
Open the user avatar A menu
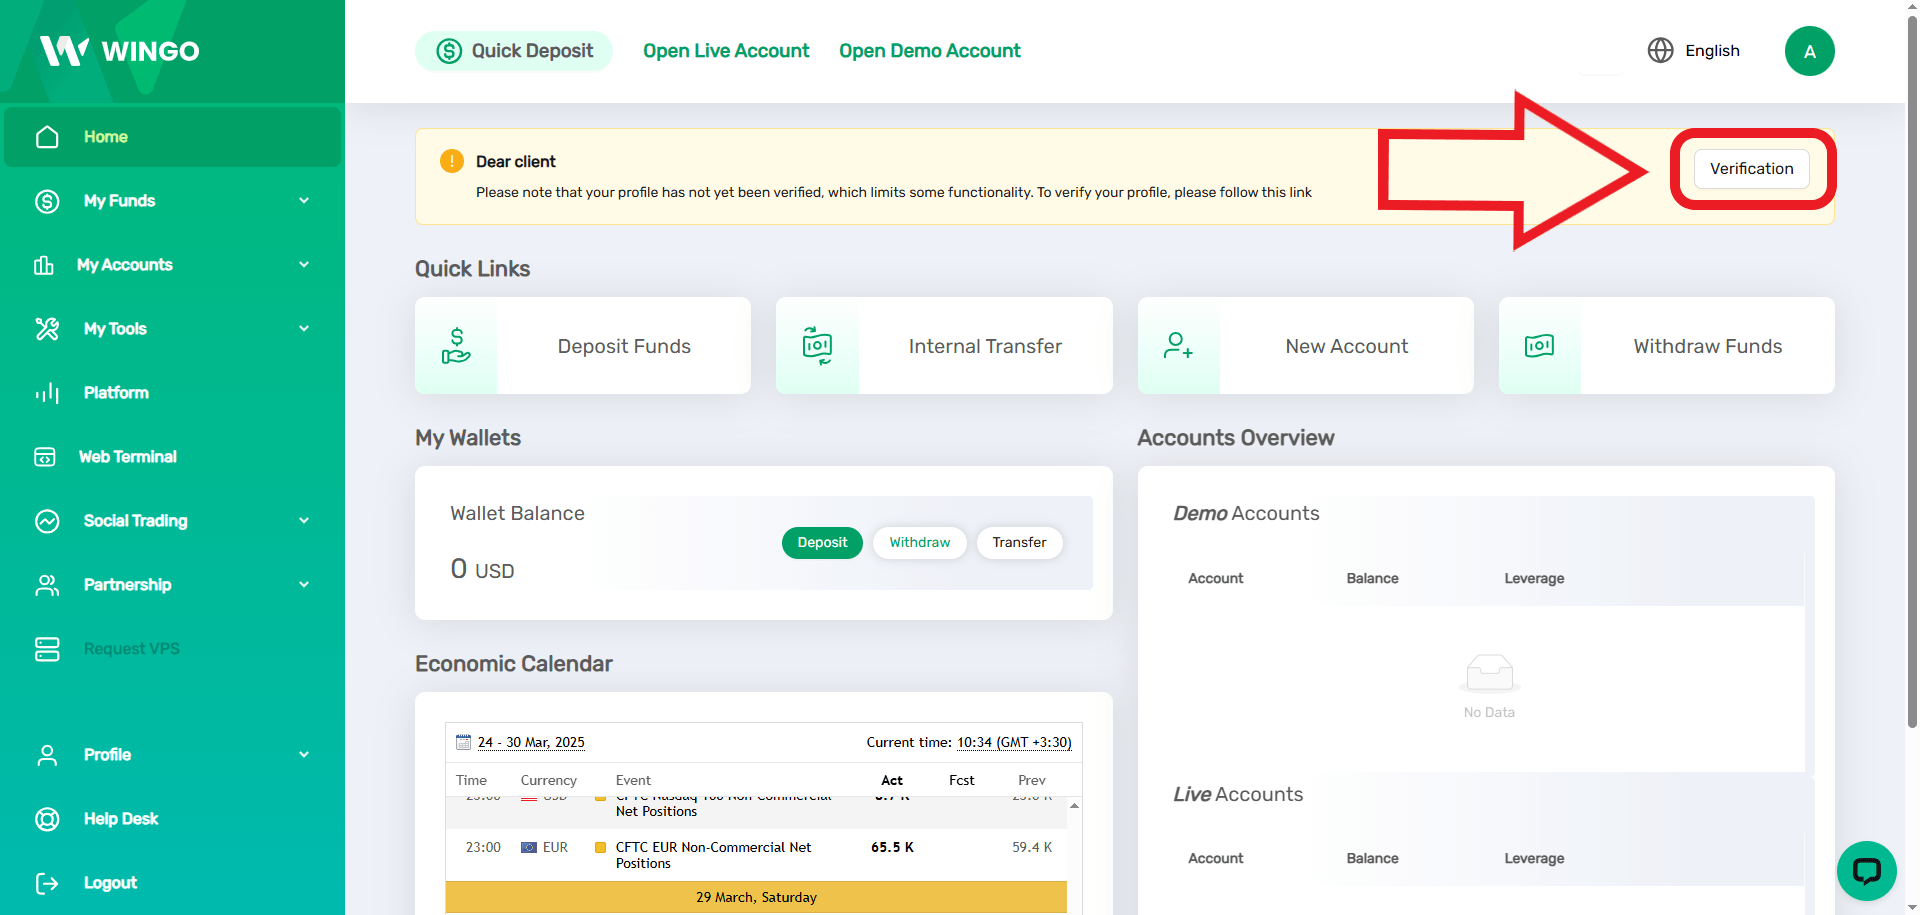[x=1809, y=51]
